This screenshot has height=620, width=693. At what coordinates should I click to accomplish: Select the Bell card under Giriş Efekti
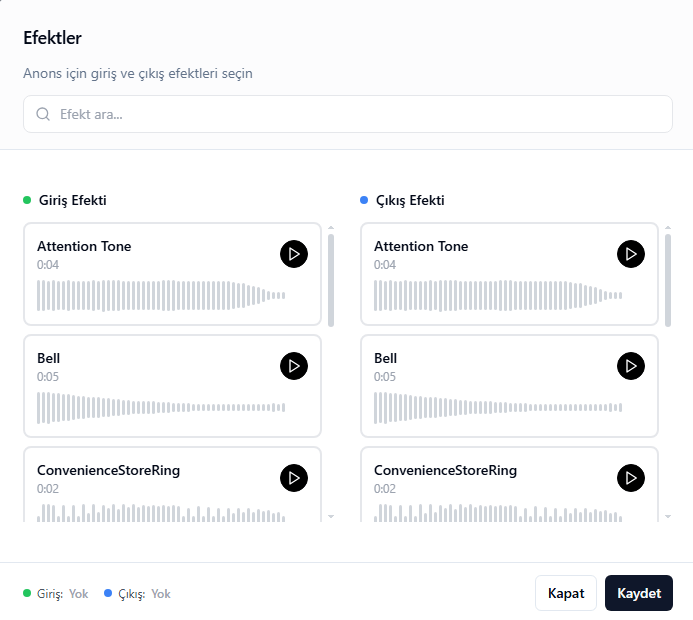tap(150, 362)
